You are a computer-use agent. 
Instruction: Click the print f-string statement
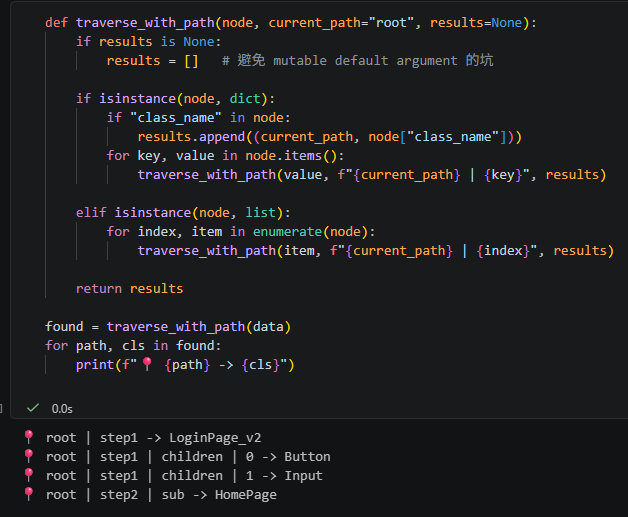coord(185,365)
